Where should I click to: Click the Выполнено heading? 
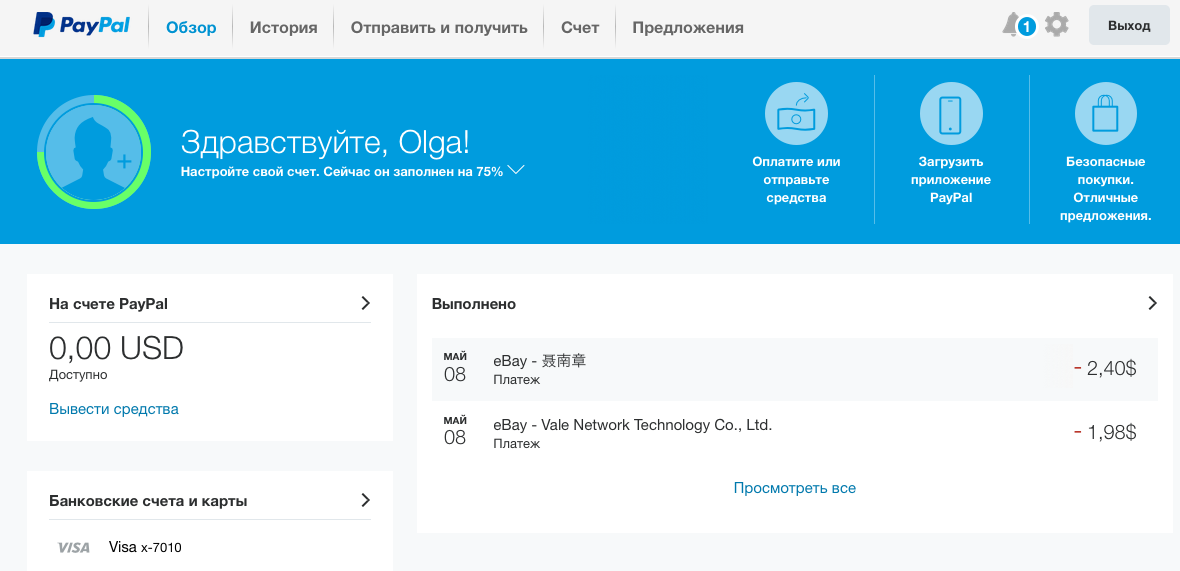pos(474,304)
